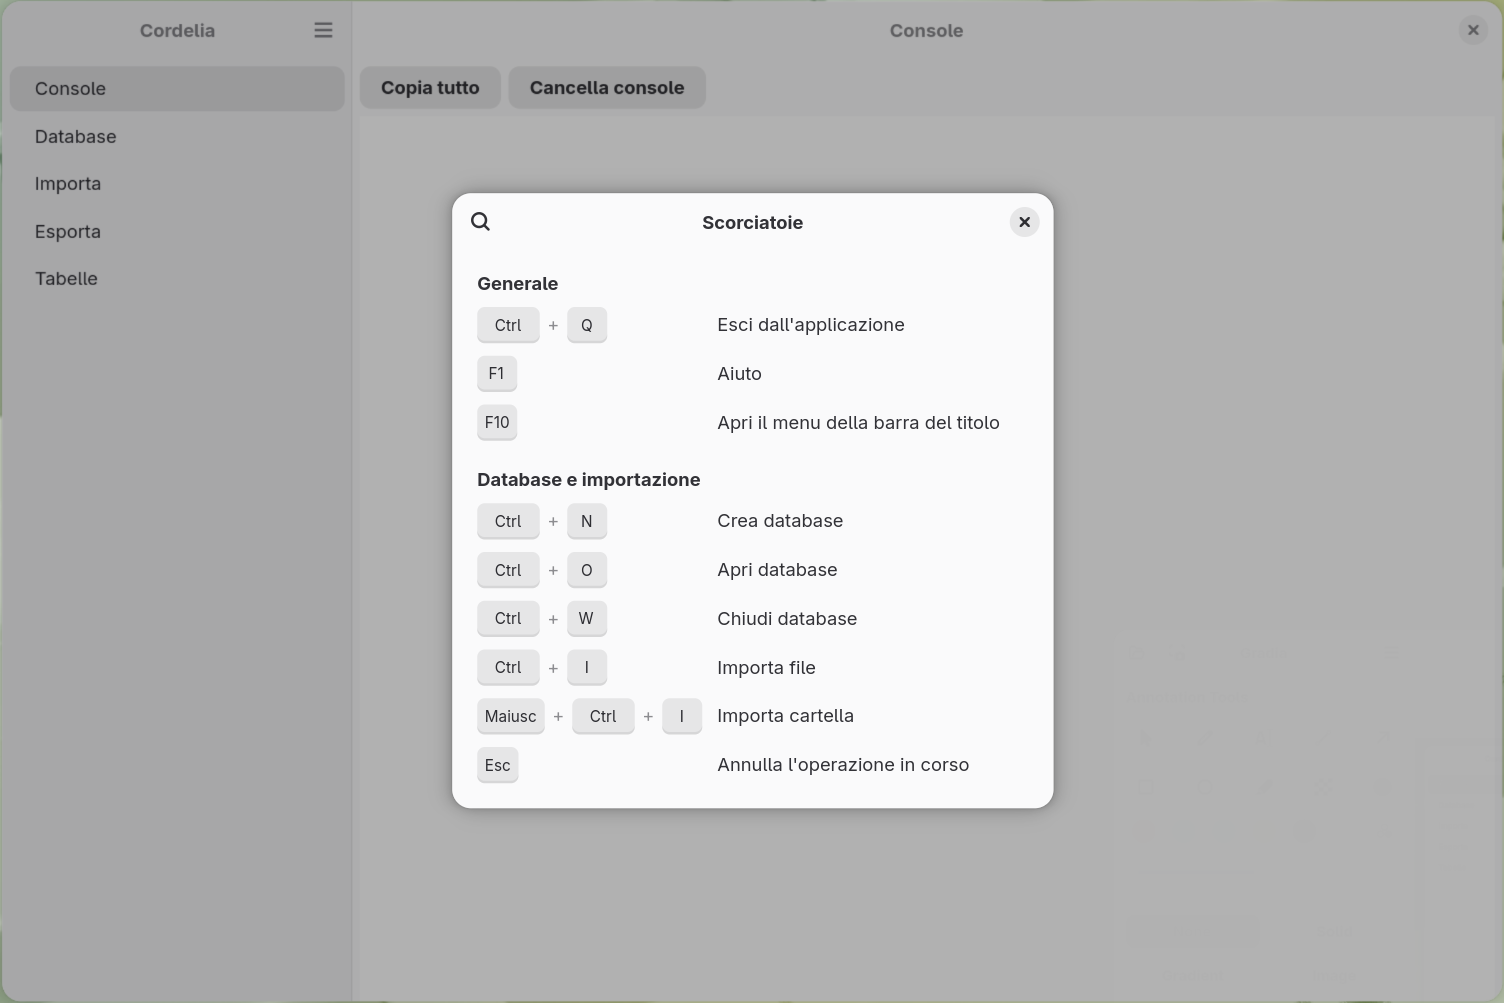Click the Generale section heading
Screen dimensions: 1504x1003
(x=517, y=283)
